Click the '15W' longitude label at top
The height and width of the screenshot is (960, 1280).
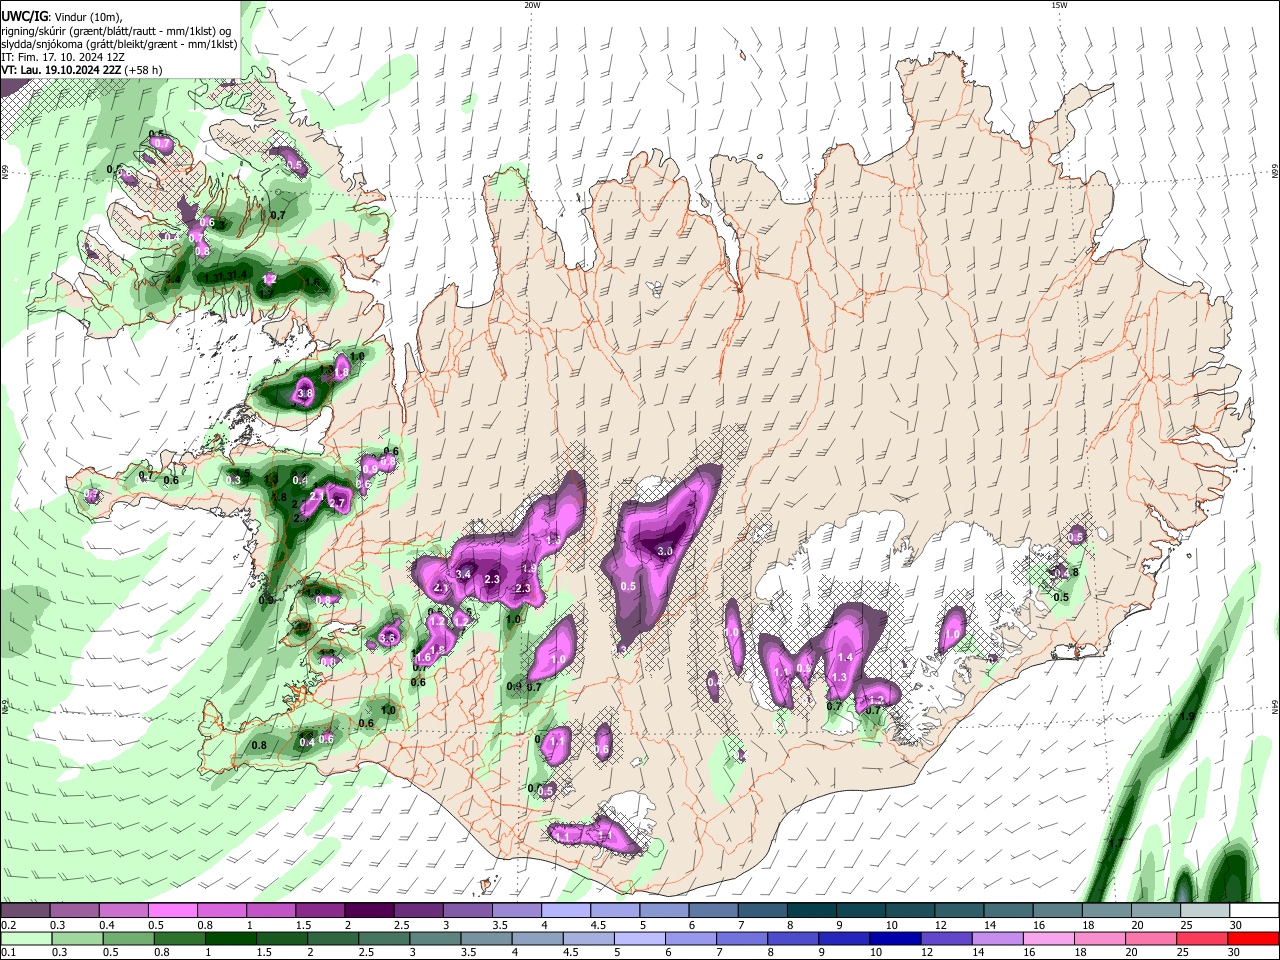pos(1059,5)
